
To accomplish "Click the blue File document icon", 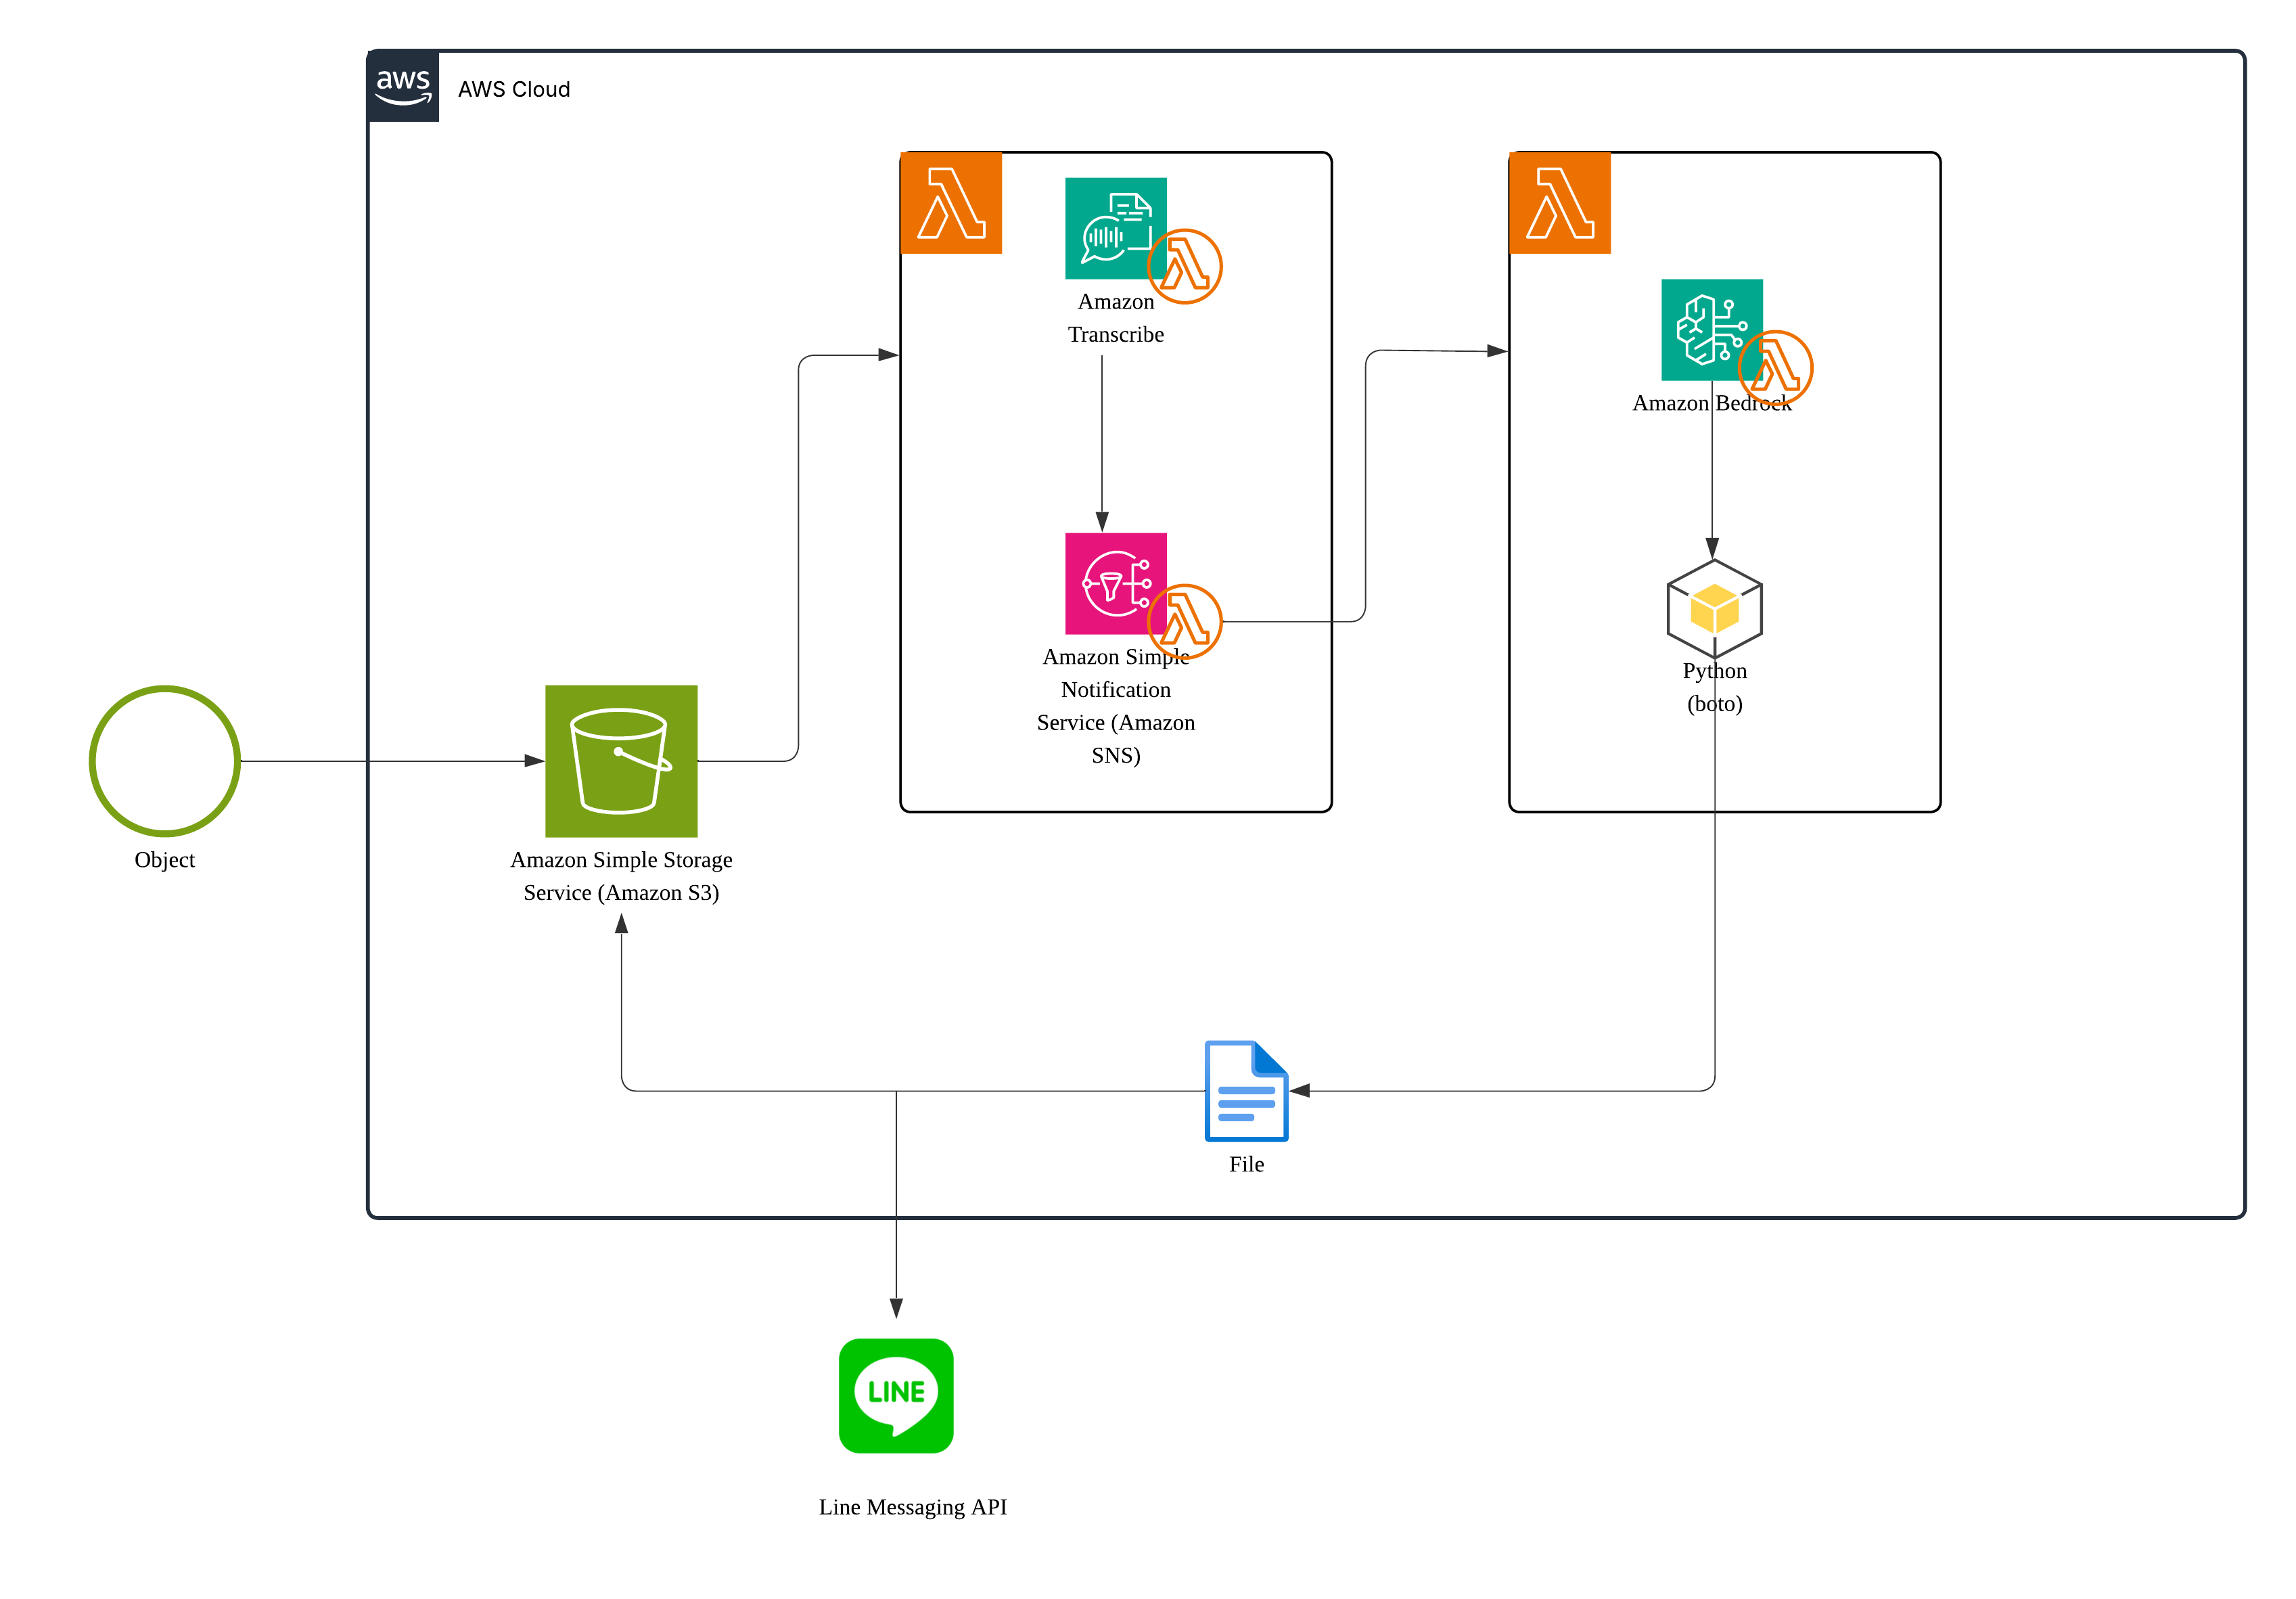I will click(1246, 1090).
